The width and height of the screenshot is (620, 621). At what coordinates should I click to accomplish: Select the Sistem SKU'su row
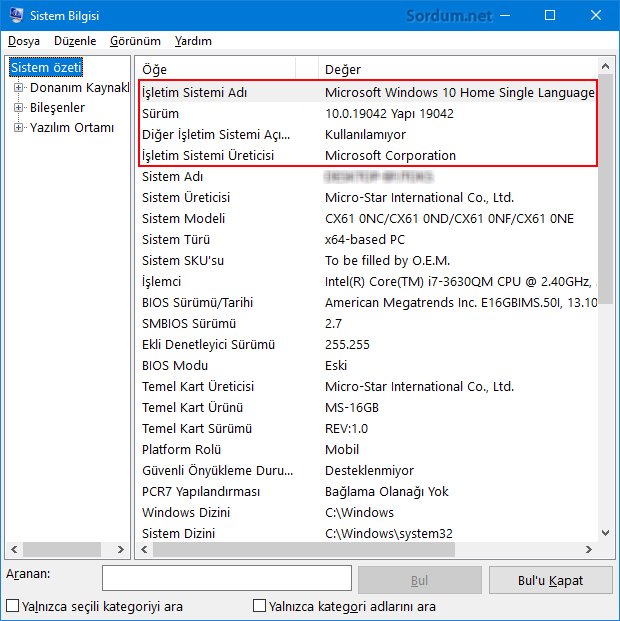coord(367,261)
